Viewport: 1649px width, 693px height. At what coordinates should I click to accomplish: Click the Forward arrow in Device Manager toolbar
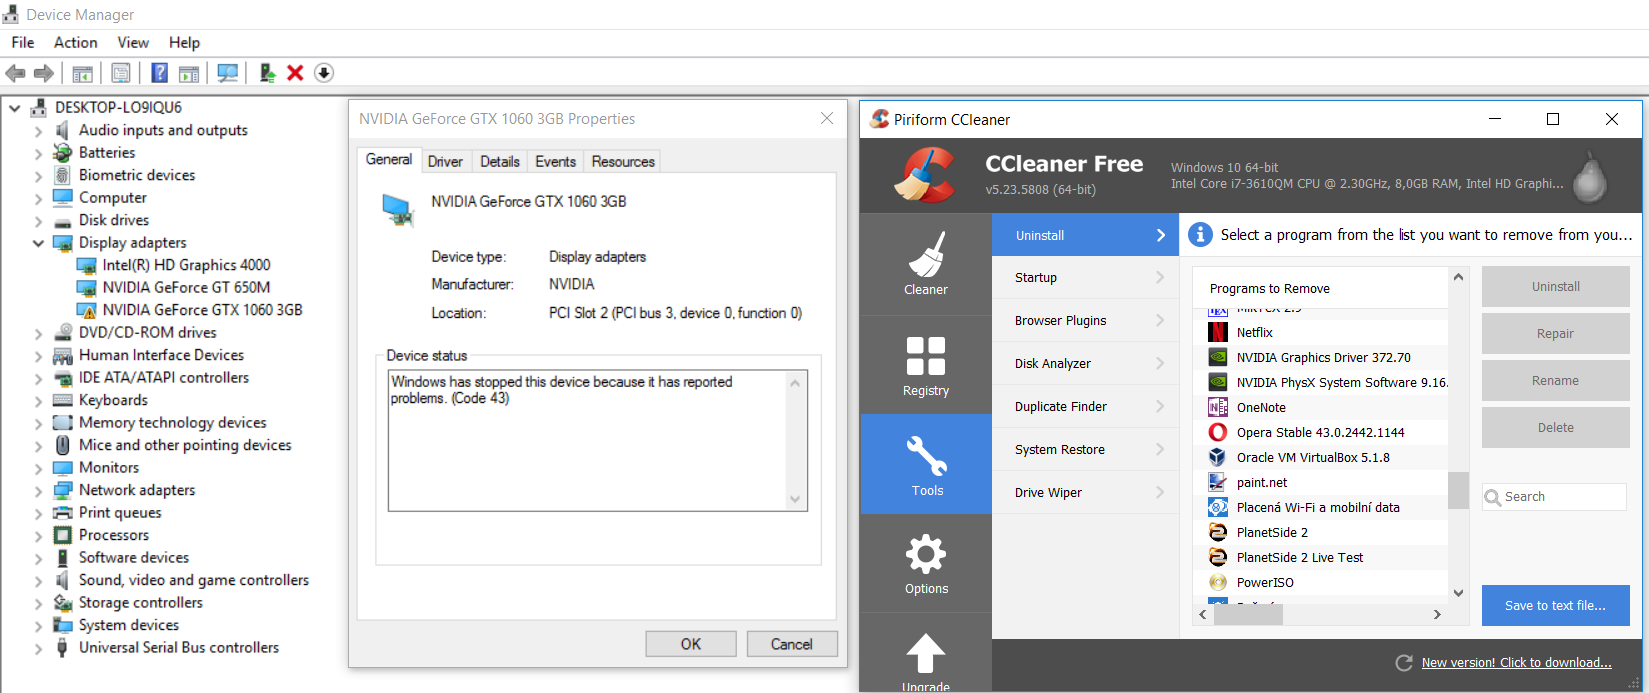(44, 73)
